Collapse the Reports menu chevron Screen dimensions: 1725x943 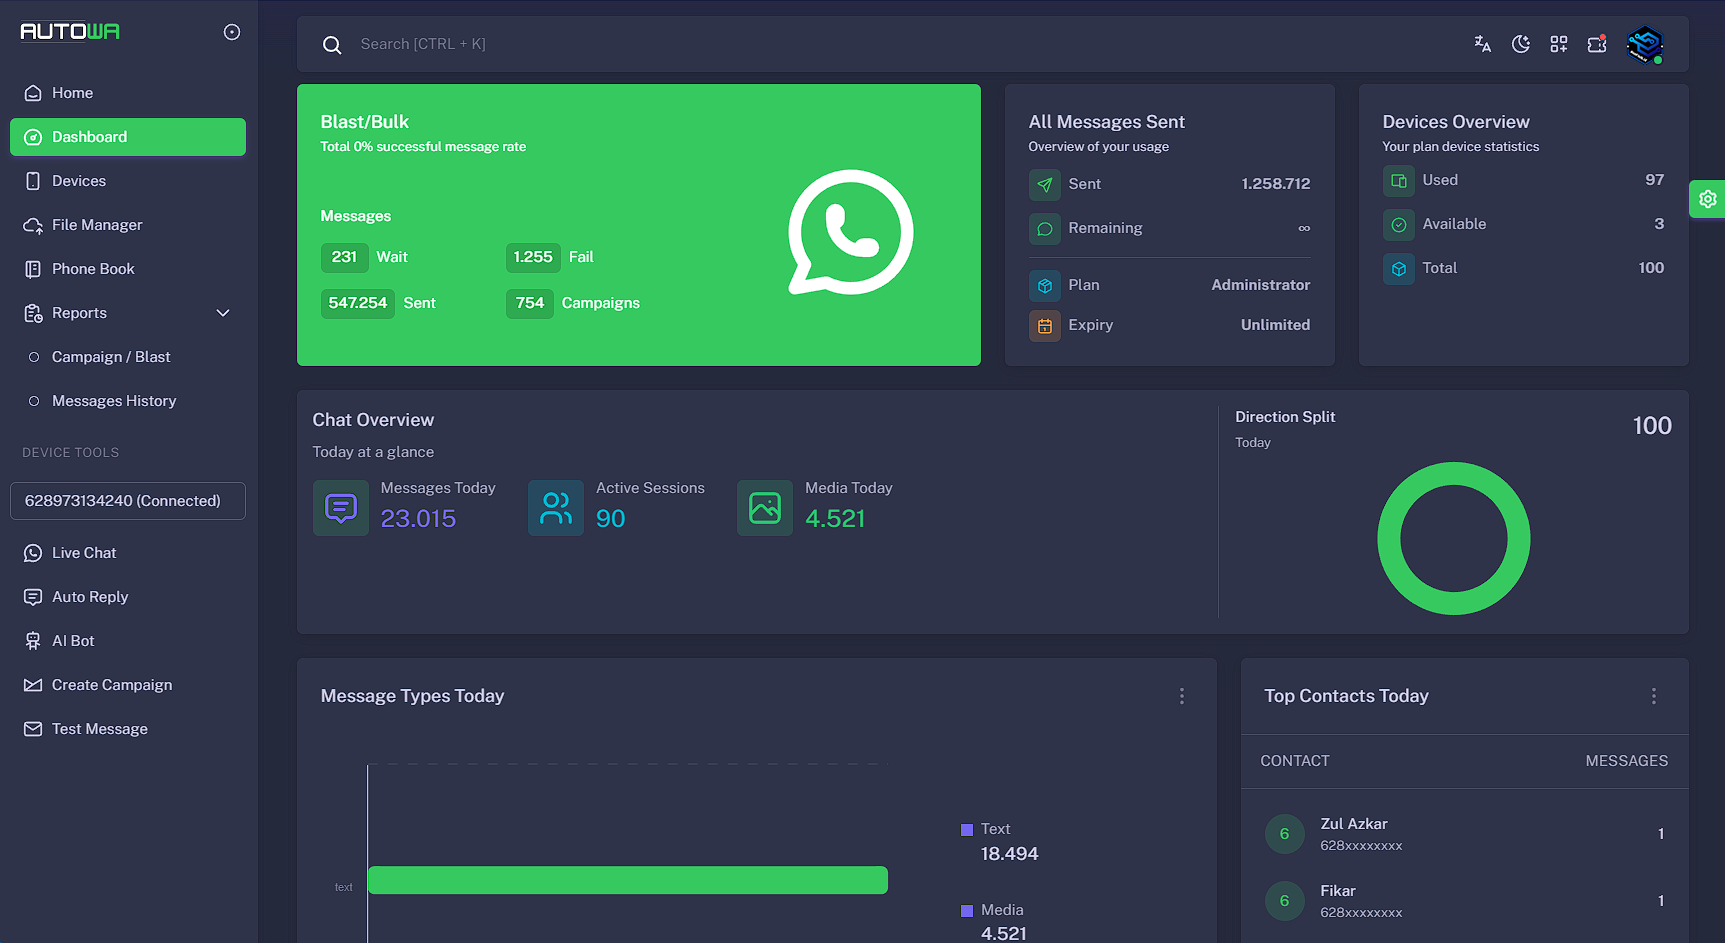223,313
